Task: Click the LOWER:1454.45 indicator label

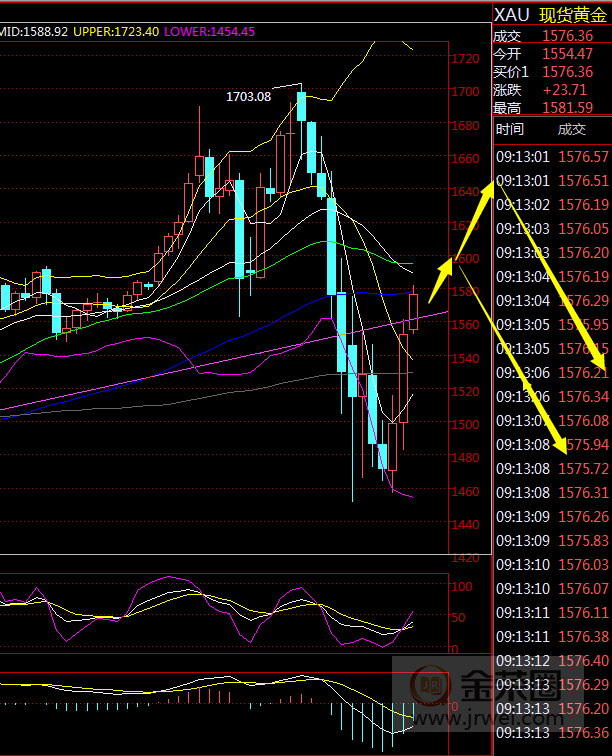Action: click(210, 32)
